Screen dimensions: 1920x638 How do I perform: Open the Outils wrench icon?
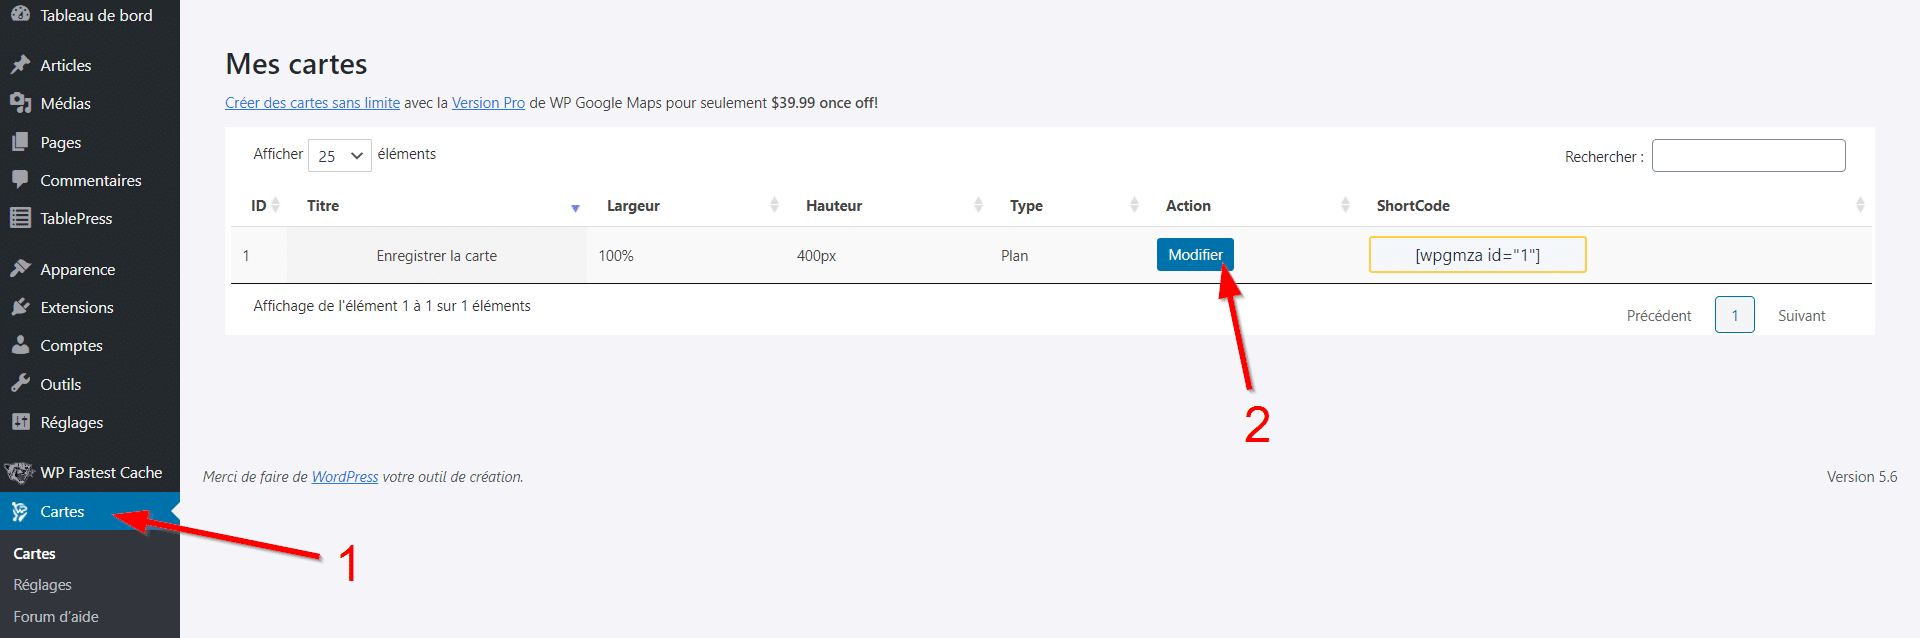coord(20,384)
